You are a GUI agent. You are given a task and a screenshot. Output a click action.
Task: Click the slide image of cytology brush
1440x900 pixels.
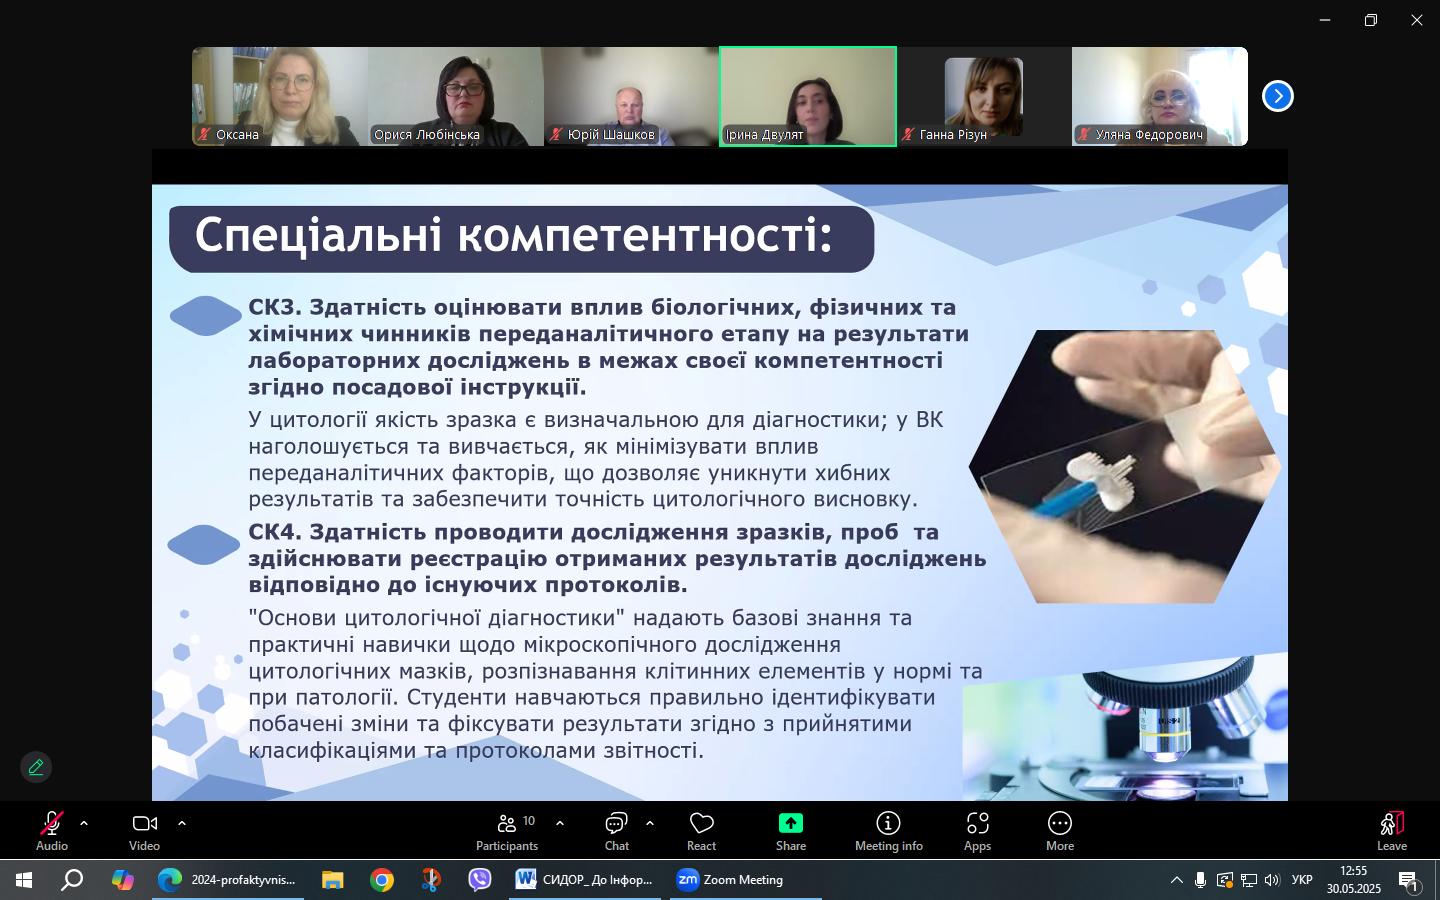[1124, 466]
